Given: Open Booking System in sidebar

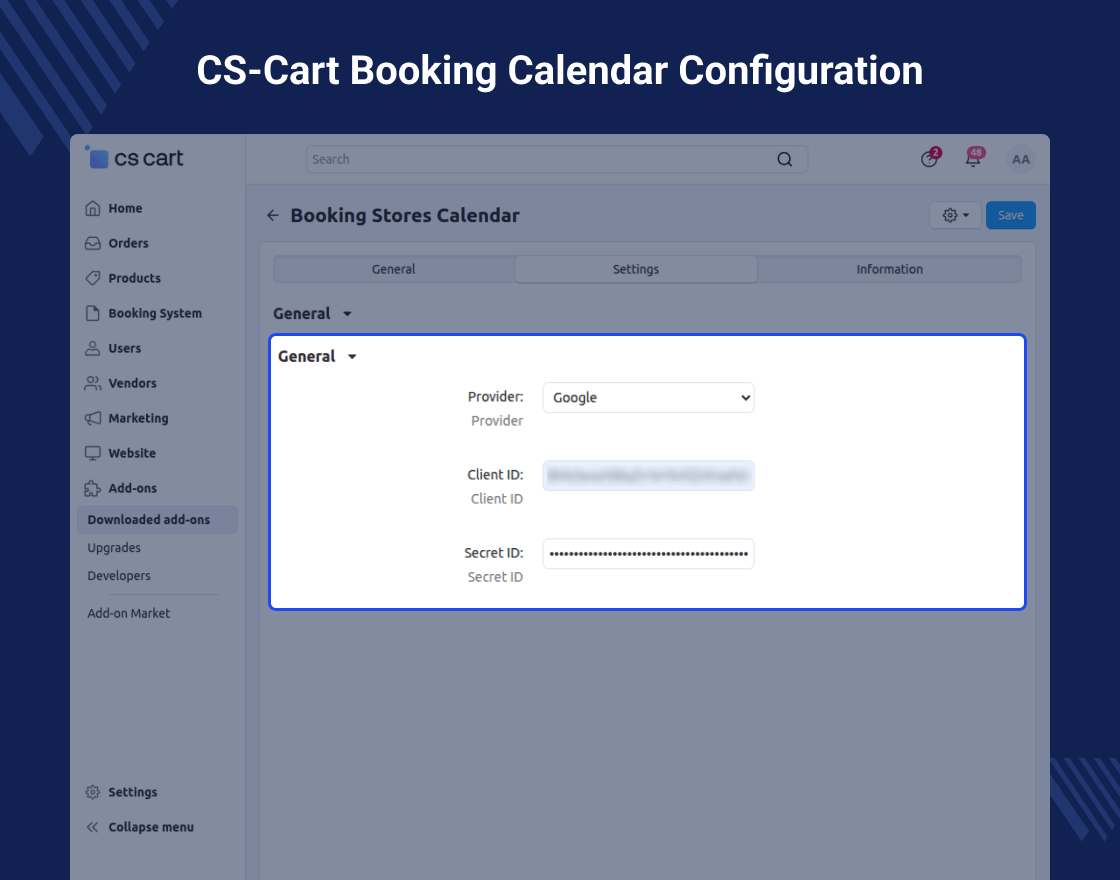Looking at the screenshot, I should (154, 313).
